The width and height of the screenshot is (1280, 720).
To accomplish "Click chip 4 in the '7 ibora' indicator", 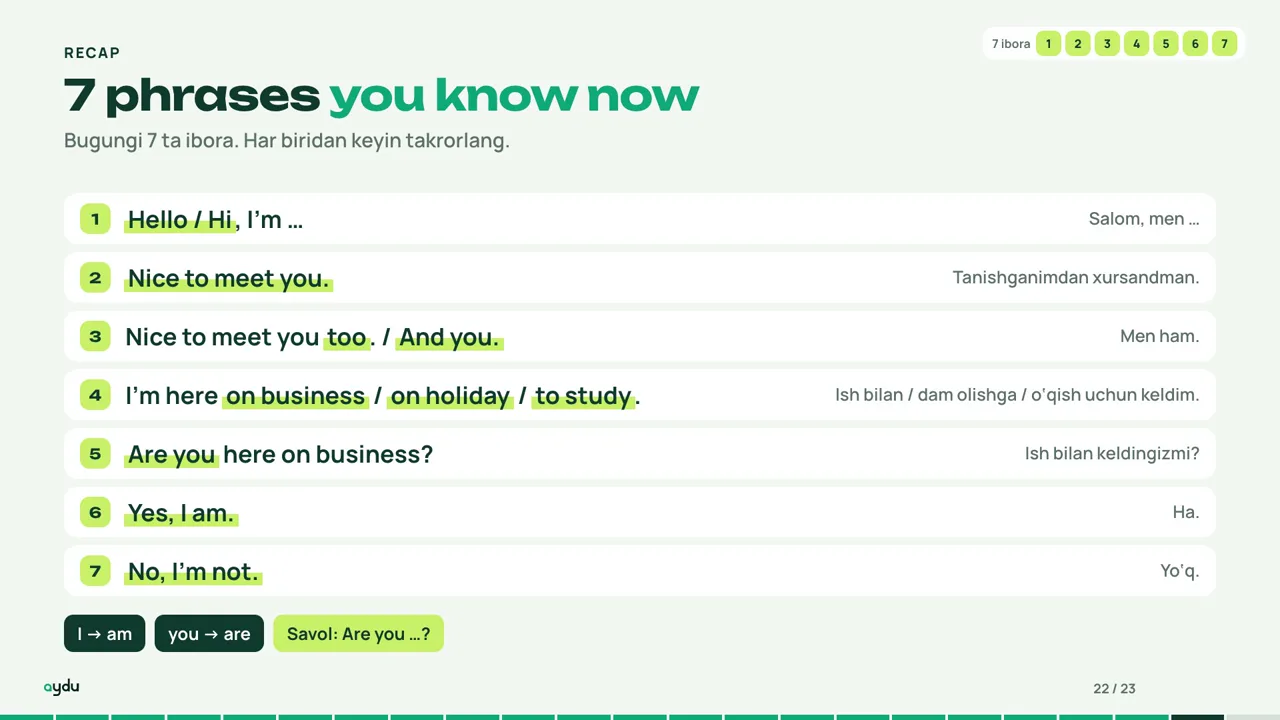I will coord(1136,44).
